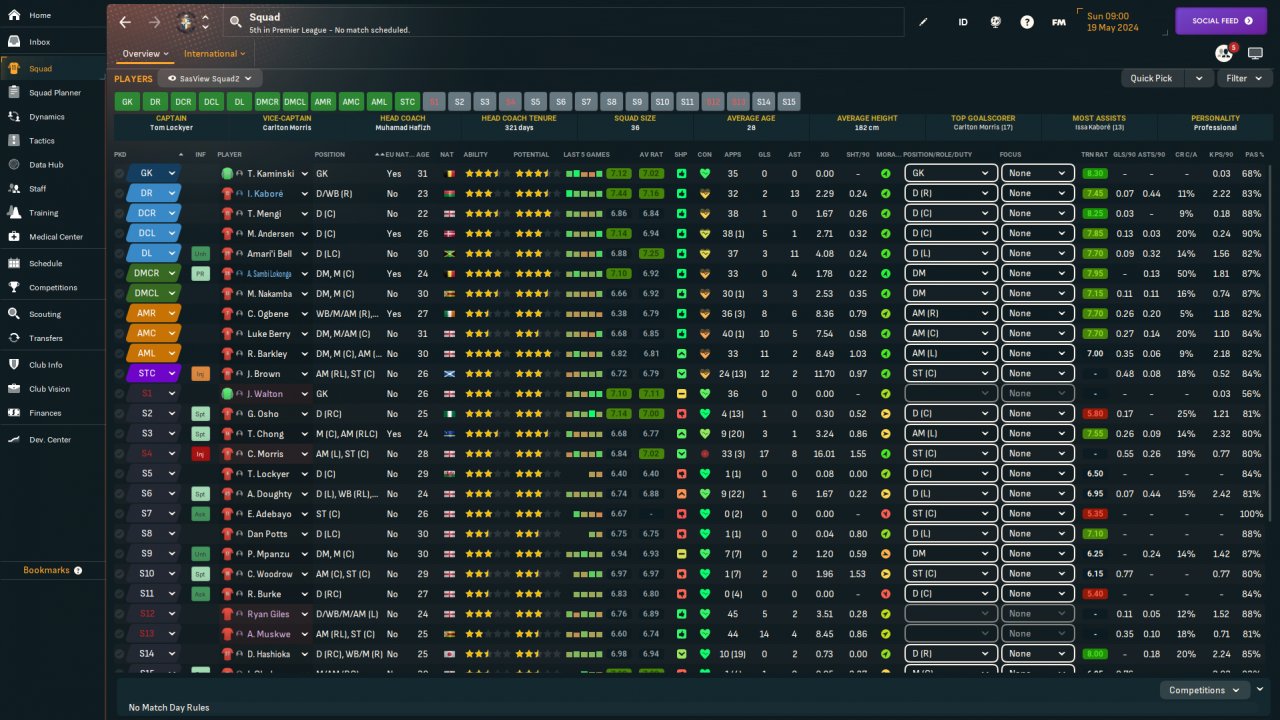1280x720 pixels.
Task: Open the Competitions dropdown at bottom
Action: pos(1204,690)
